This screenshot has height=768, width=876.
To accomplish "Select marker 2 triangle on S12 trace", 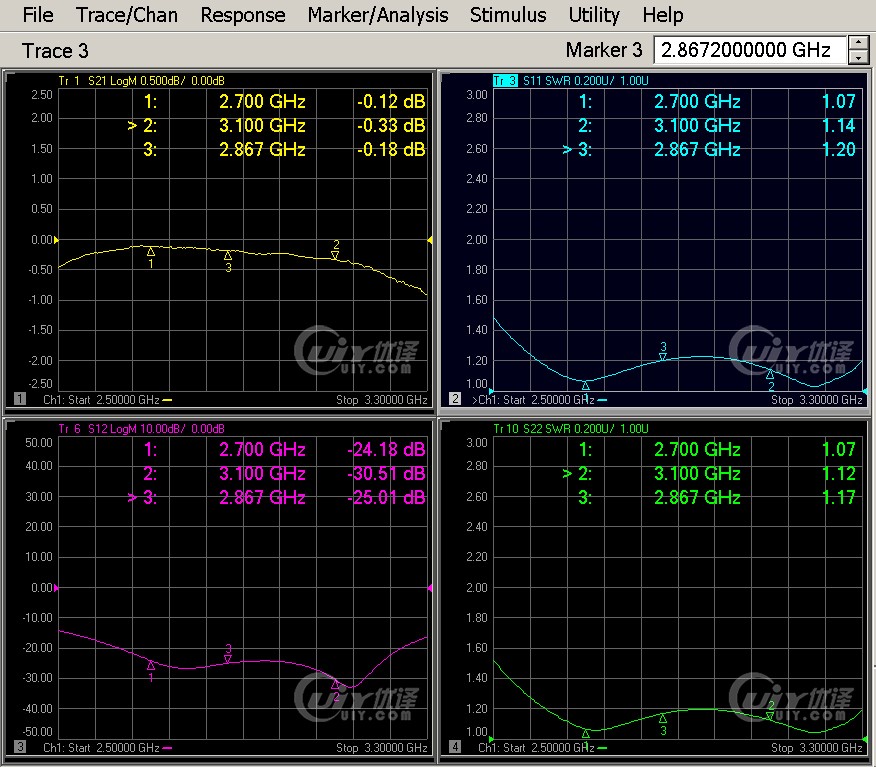I will click(335, 684).
